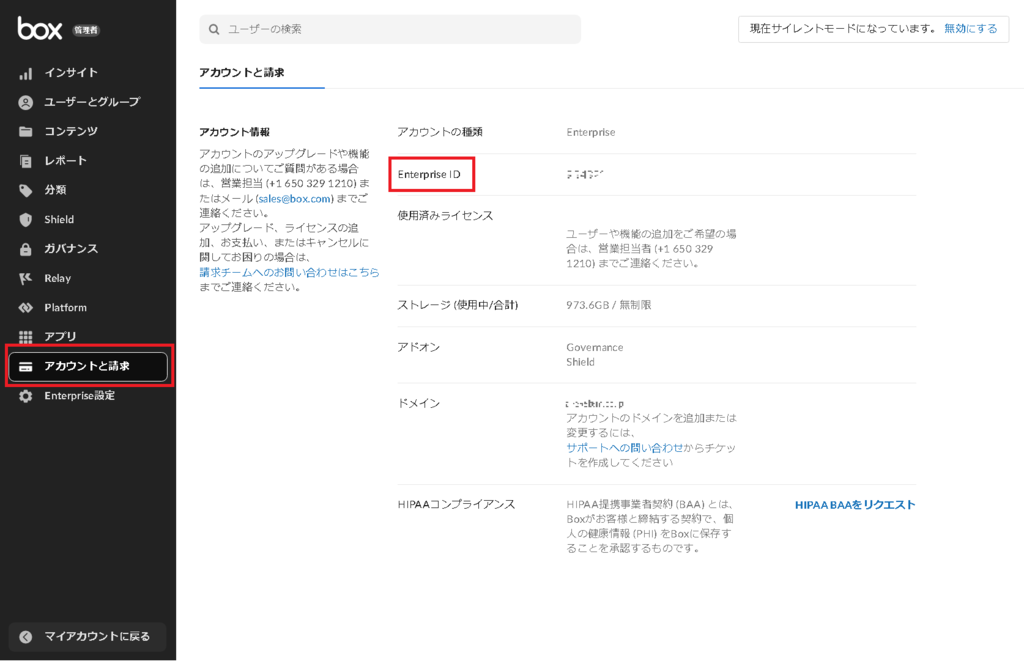Open the Insights bar chart icon
The image size is (1024, 664).
[26, 73]
